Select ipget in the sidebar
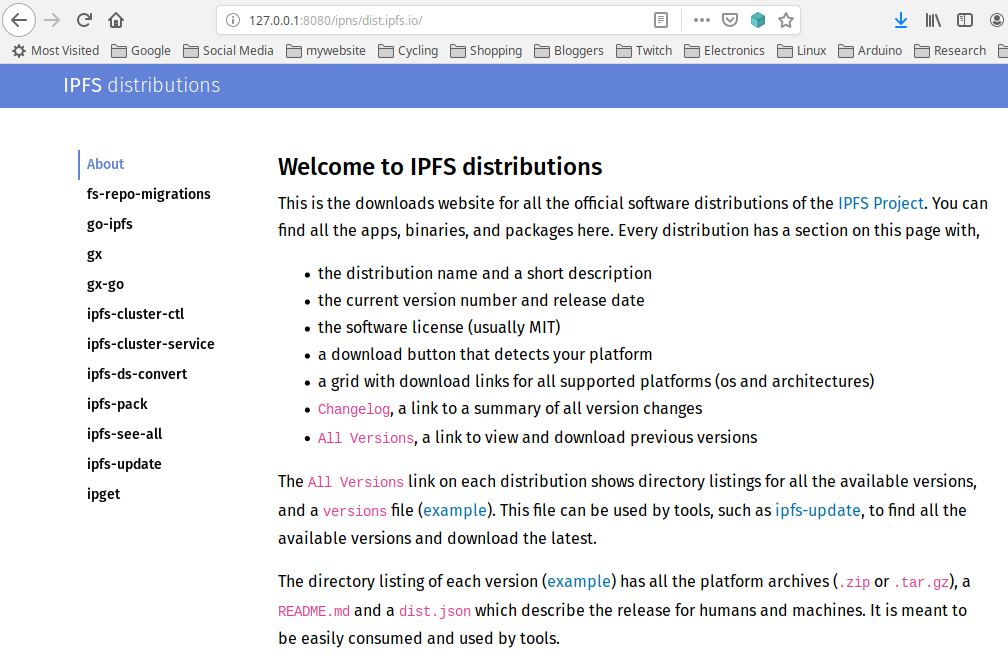Image resolution: width=1008 pixels, height=664 pixels. click(x=104, y=494)
